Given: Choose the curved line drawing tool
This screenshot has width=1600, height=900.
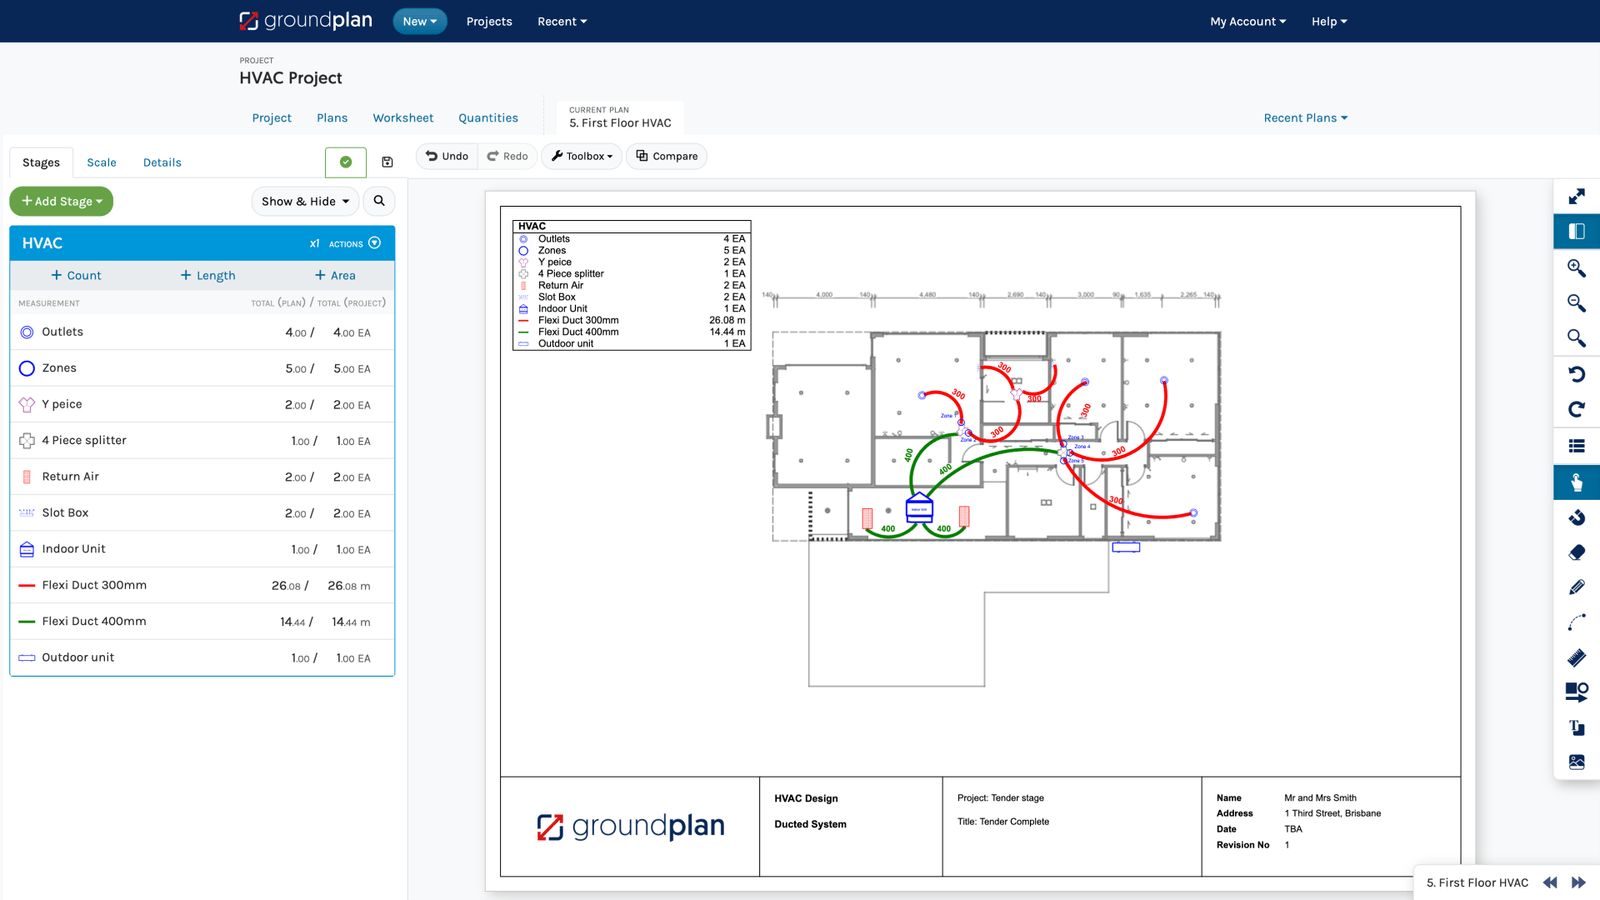Looking at the screenshot, I should click(x=1576, y=621).
